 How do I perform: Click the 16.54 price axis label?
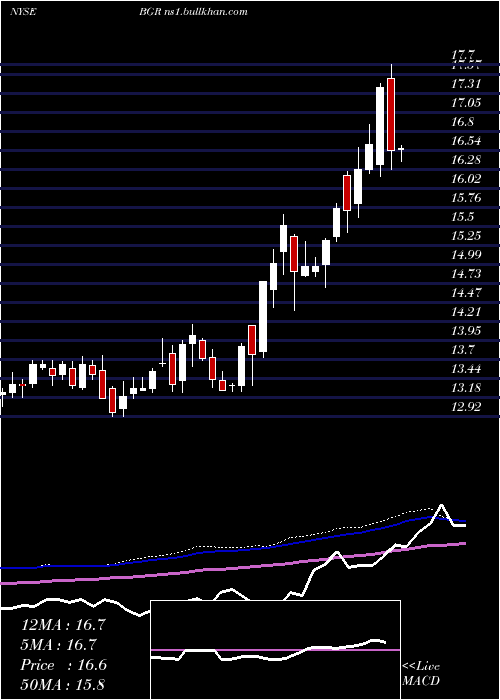(466, 141)
